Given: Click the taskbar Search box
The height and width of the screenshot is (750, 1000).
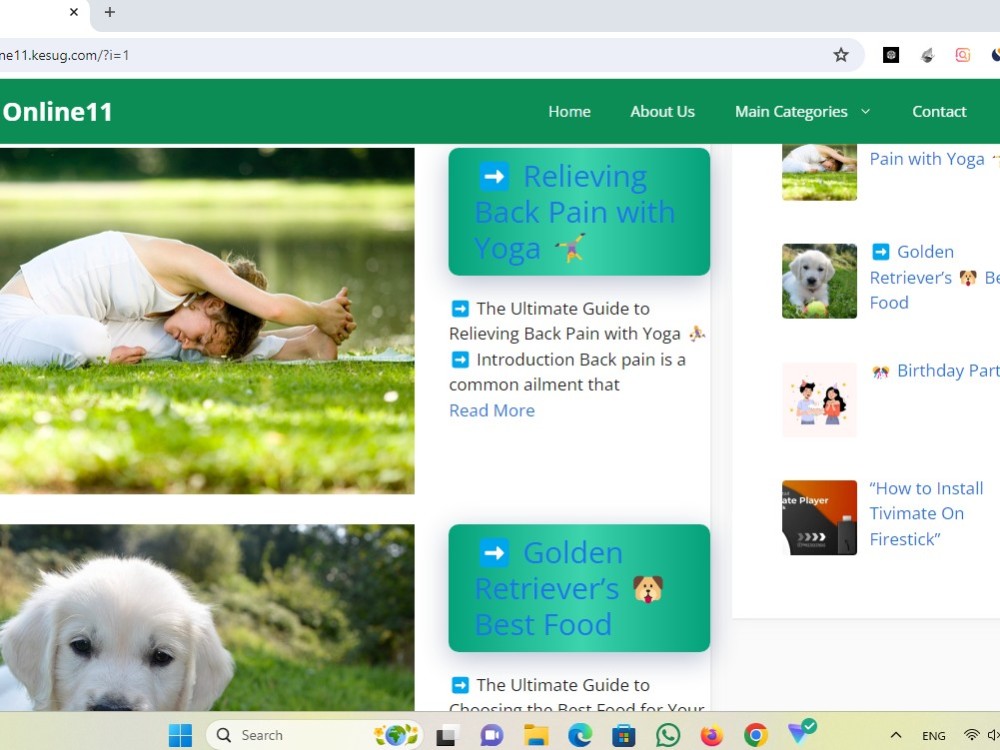Looking at the screenshot, I should [314, 735].
